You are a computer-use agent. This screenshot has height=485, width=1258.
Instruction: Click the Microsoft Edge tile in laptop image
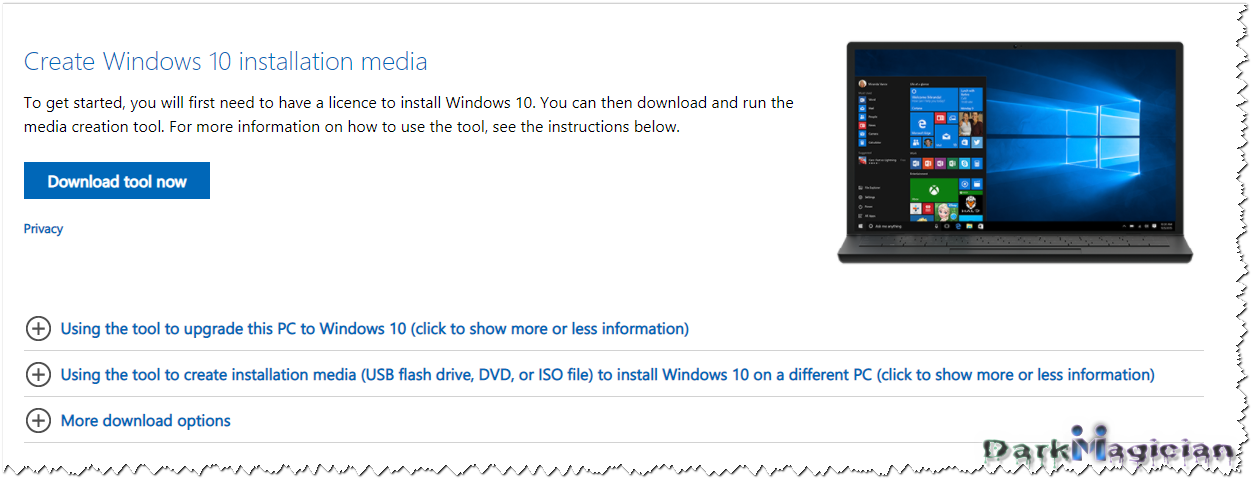tap(921, 124)
